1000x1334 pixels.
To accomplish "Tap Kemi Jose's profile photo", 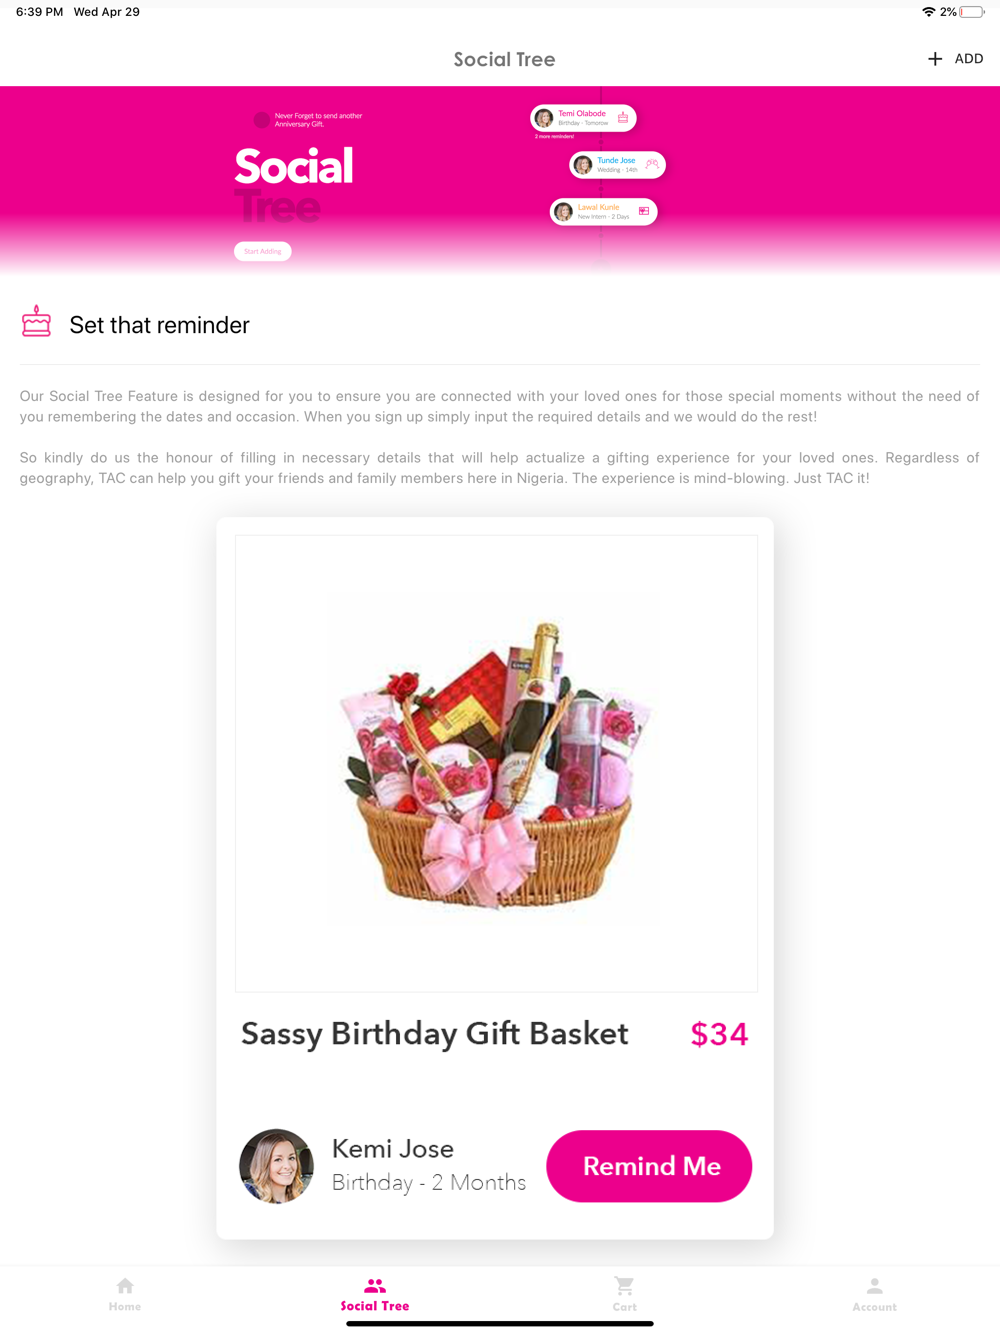I will [277, 1166].
